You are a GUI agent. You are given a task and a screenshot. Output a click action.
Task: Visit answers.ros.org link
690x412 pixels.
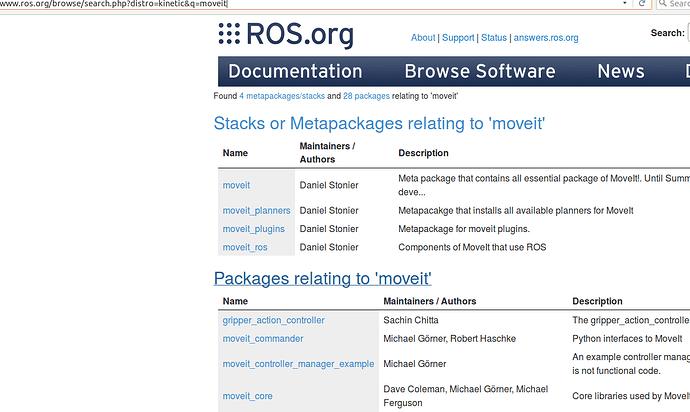tap(546, 38)
